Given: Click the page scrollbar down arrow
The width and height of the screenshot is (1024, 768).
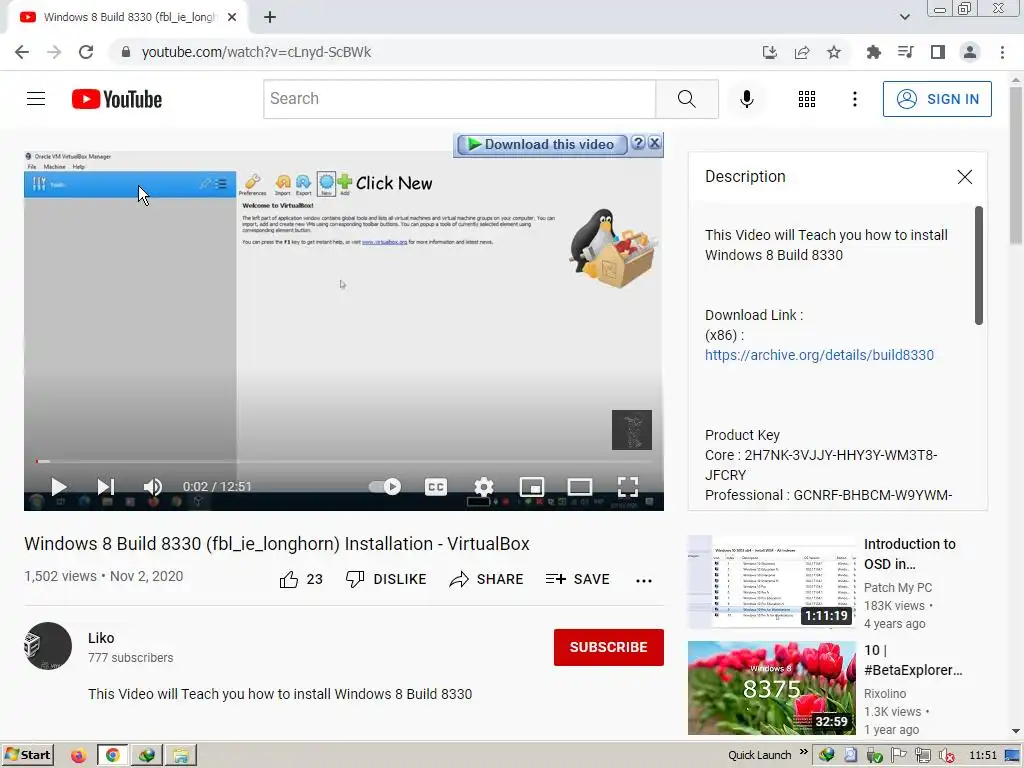Looking at the screenshot, I should point(1016,731).
